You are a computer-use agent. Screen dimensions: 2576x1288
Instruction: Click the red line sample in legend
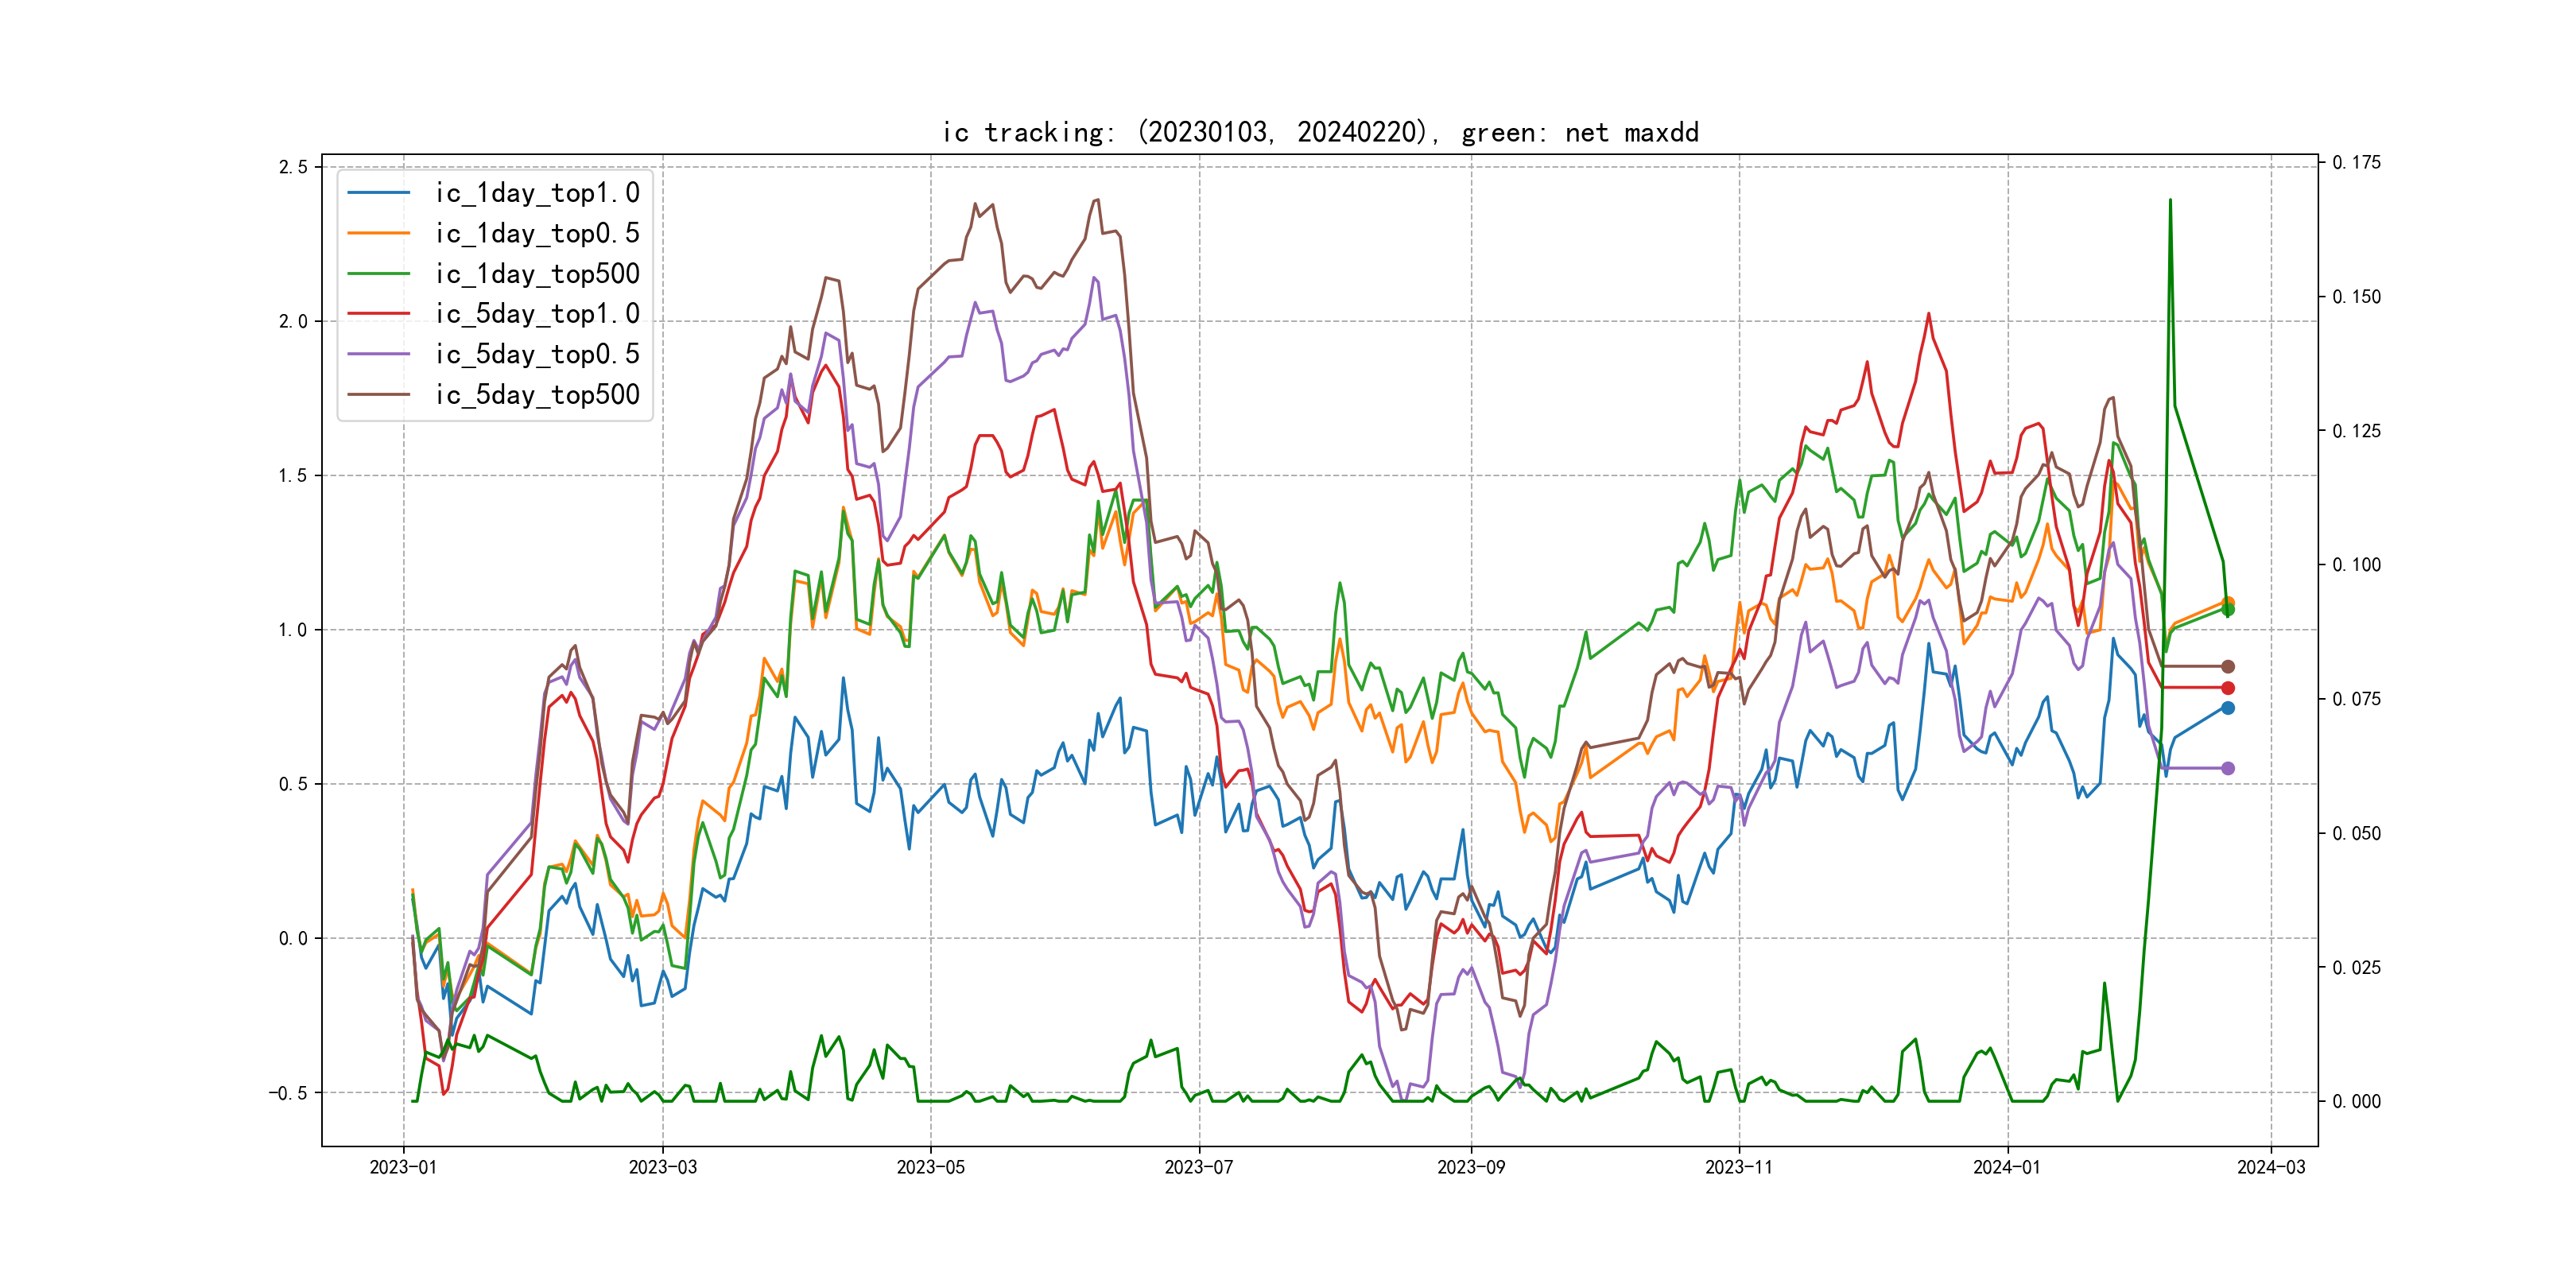(x=379, y=314)
